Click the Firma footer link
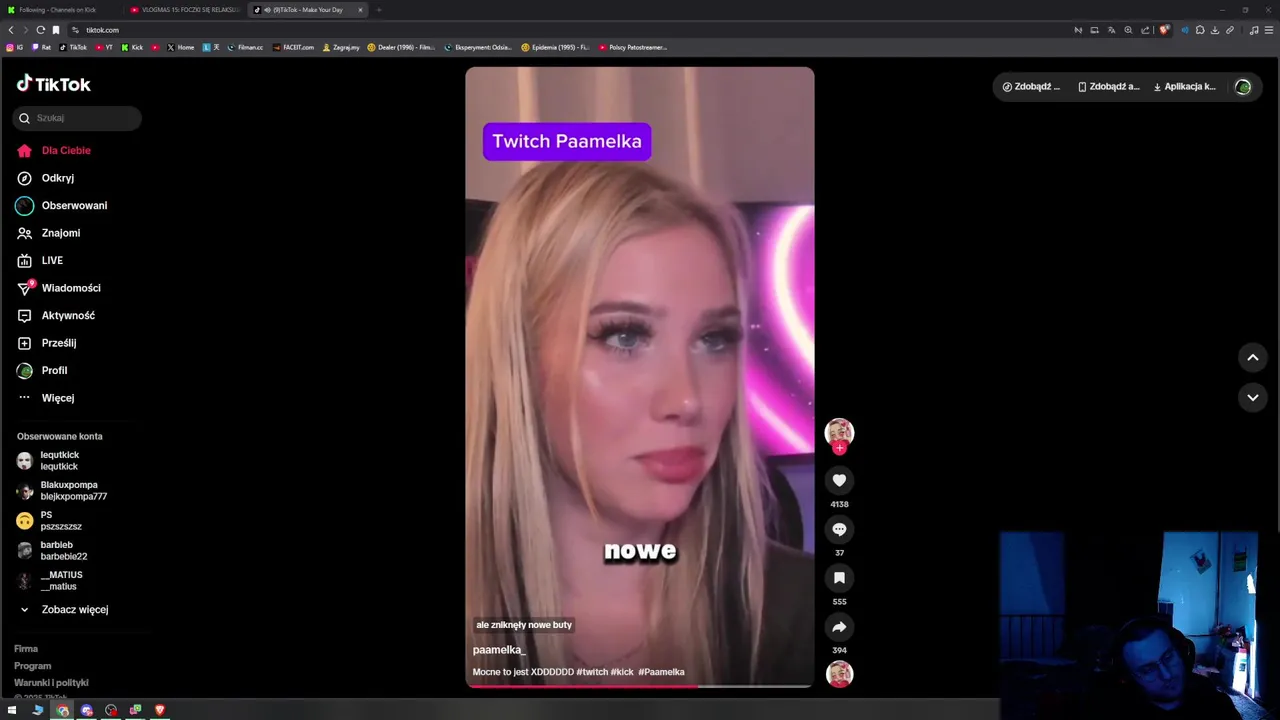Image resolution: width=1280 pixels, height=720 pixels. [x=26, y=649]
